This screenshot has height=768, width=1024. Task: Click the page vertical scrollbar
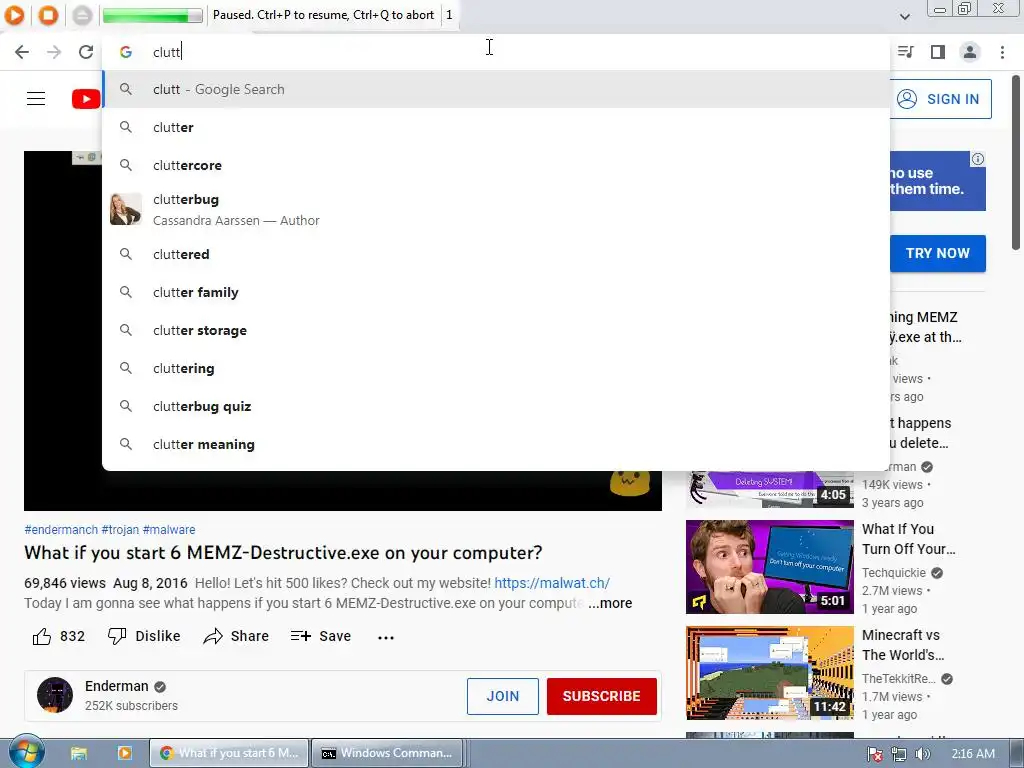1016,163
